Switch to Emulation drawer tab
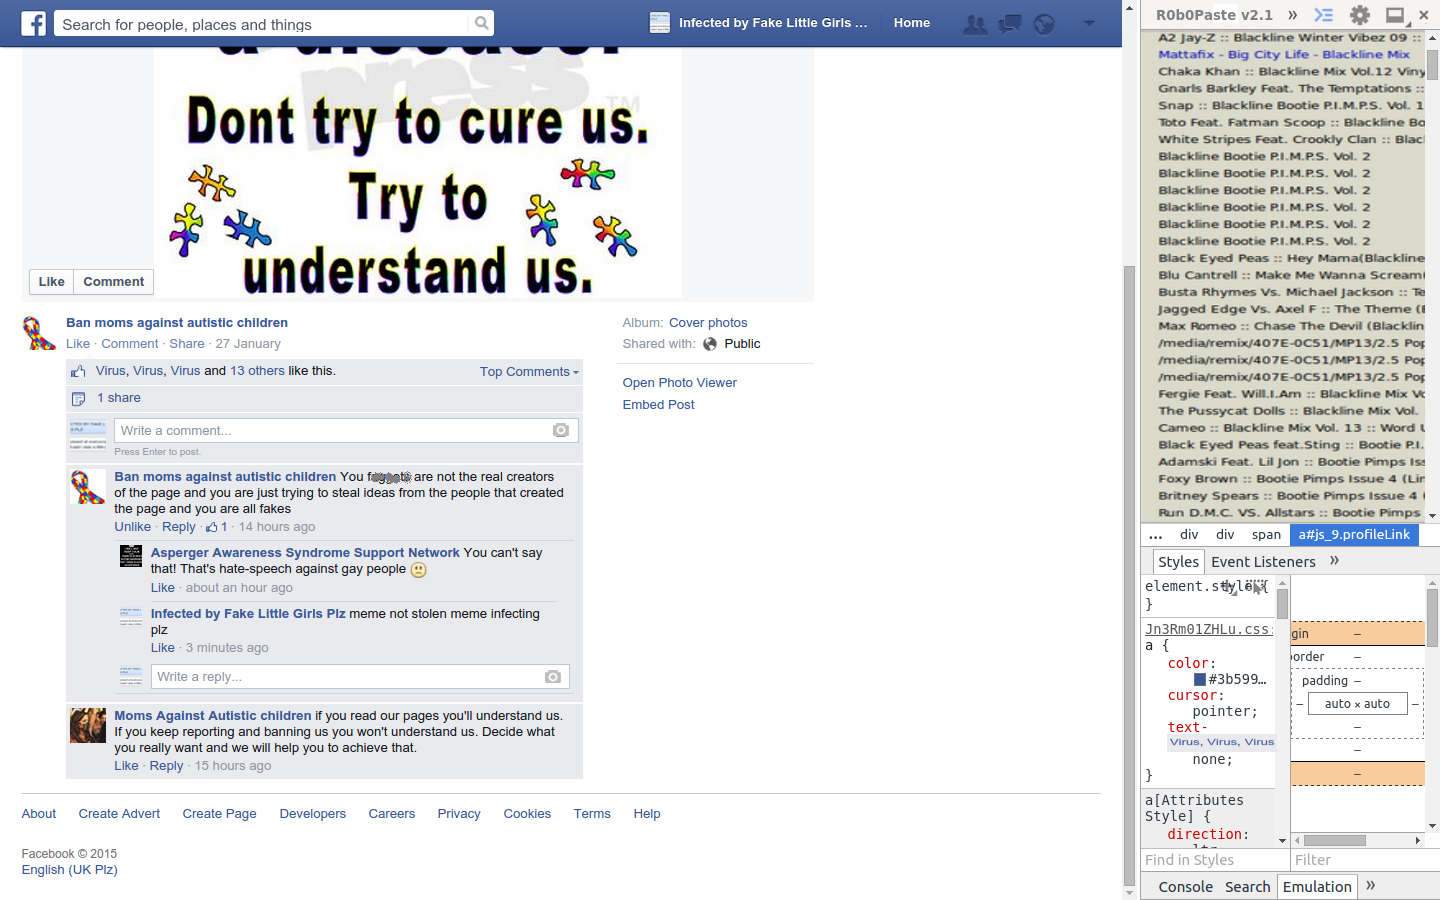 pos(1317,887)
